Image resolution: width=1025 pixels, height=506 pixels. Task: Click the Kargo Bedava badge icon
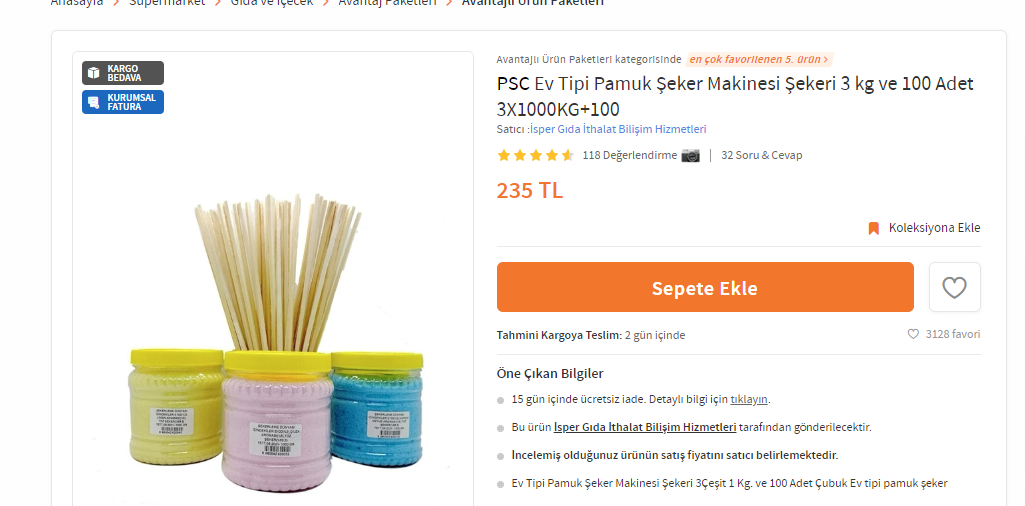[93, 73]
